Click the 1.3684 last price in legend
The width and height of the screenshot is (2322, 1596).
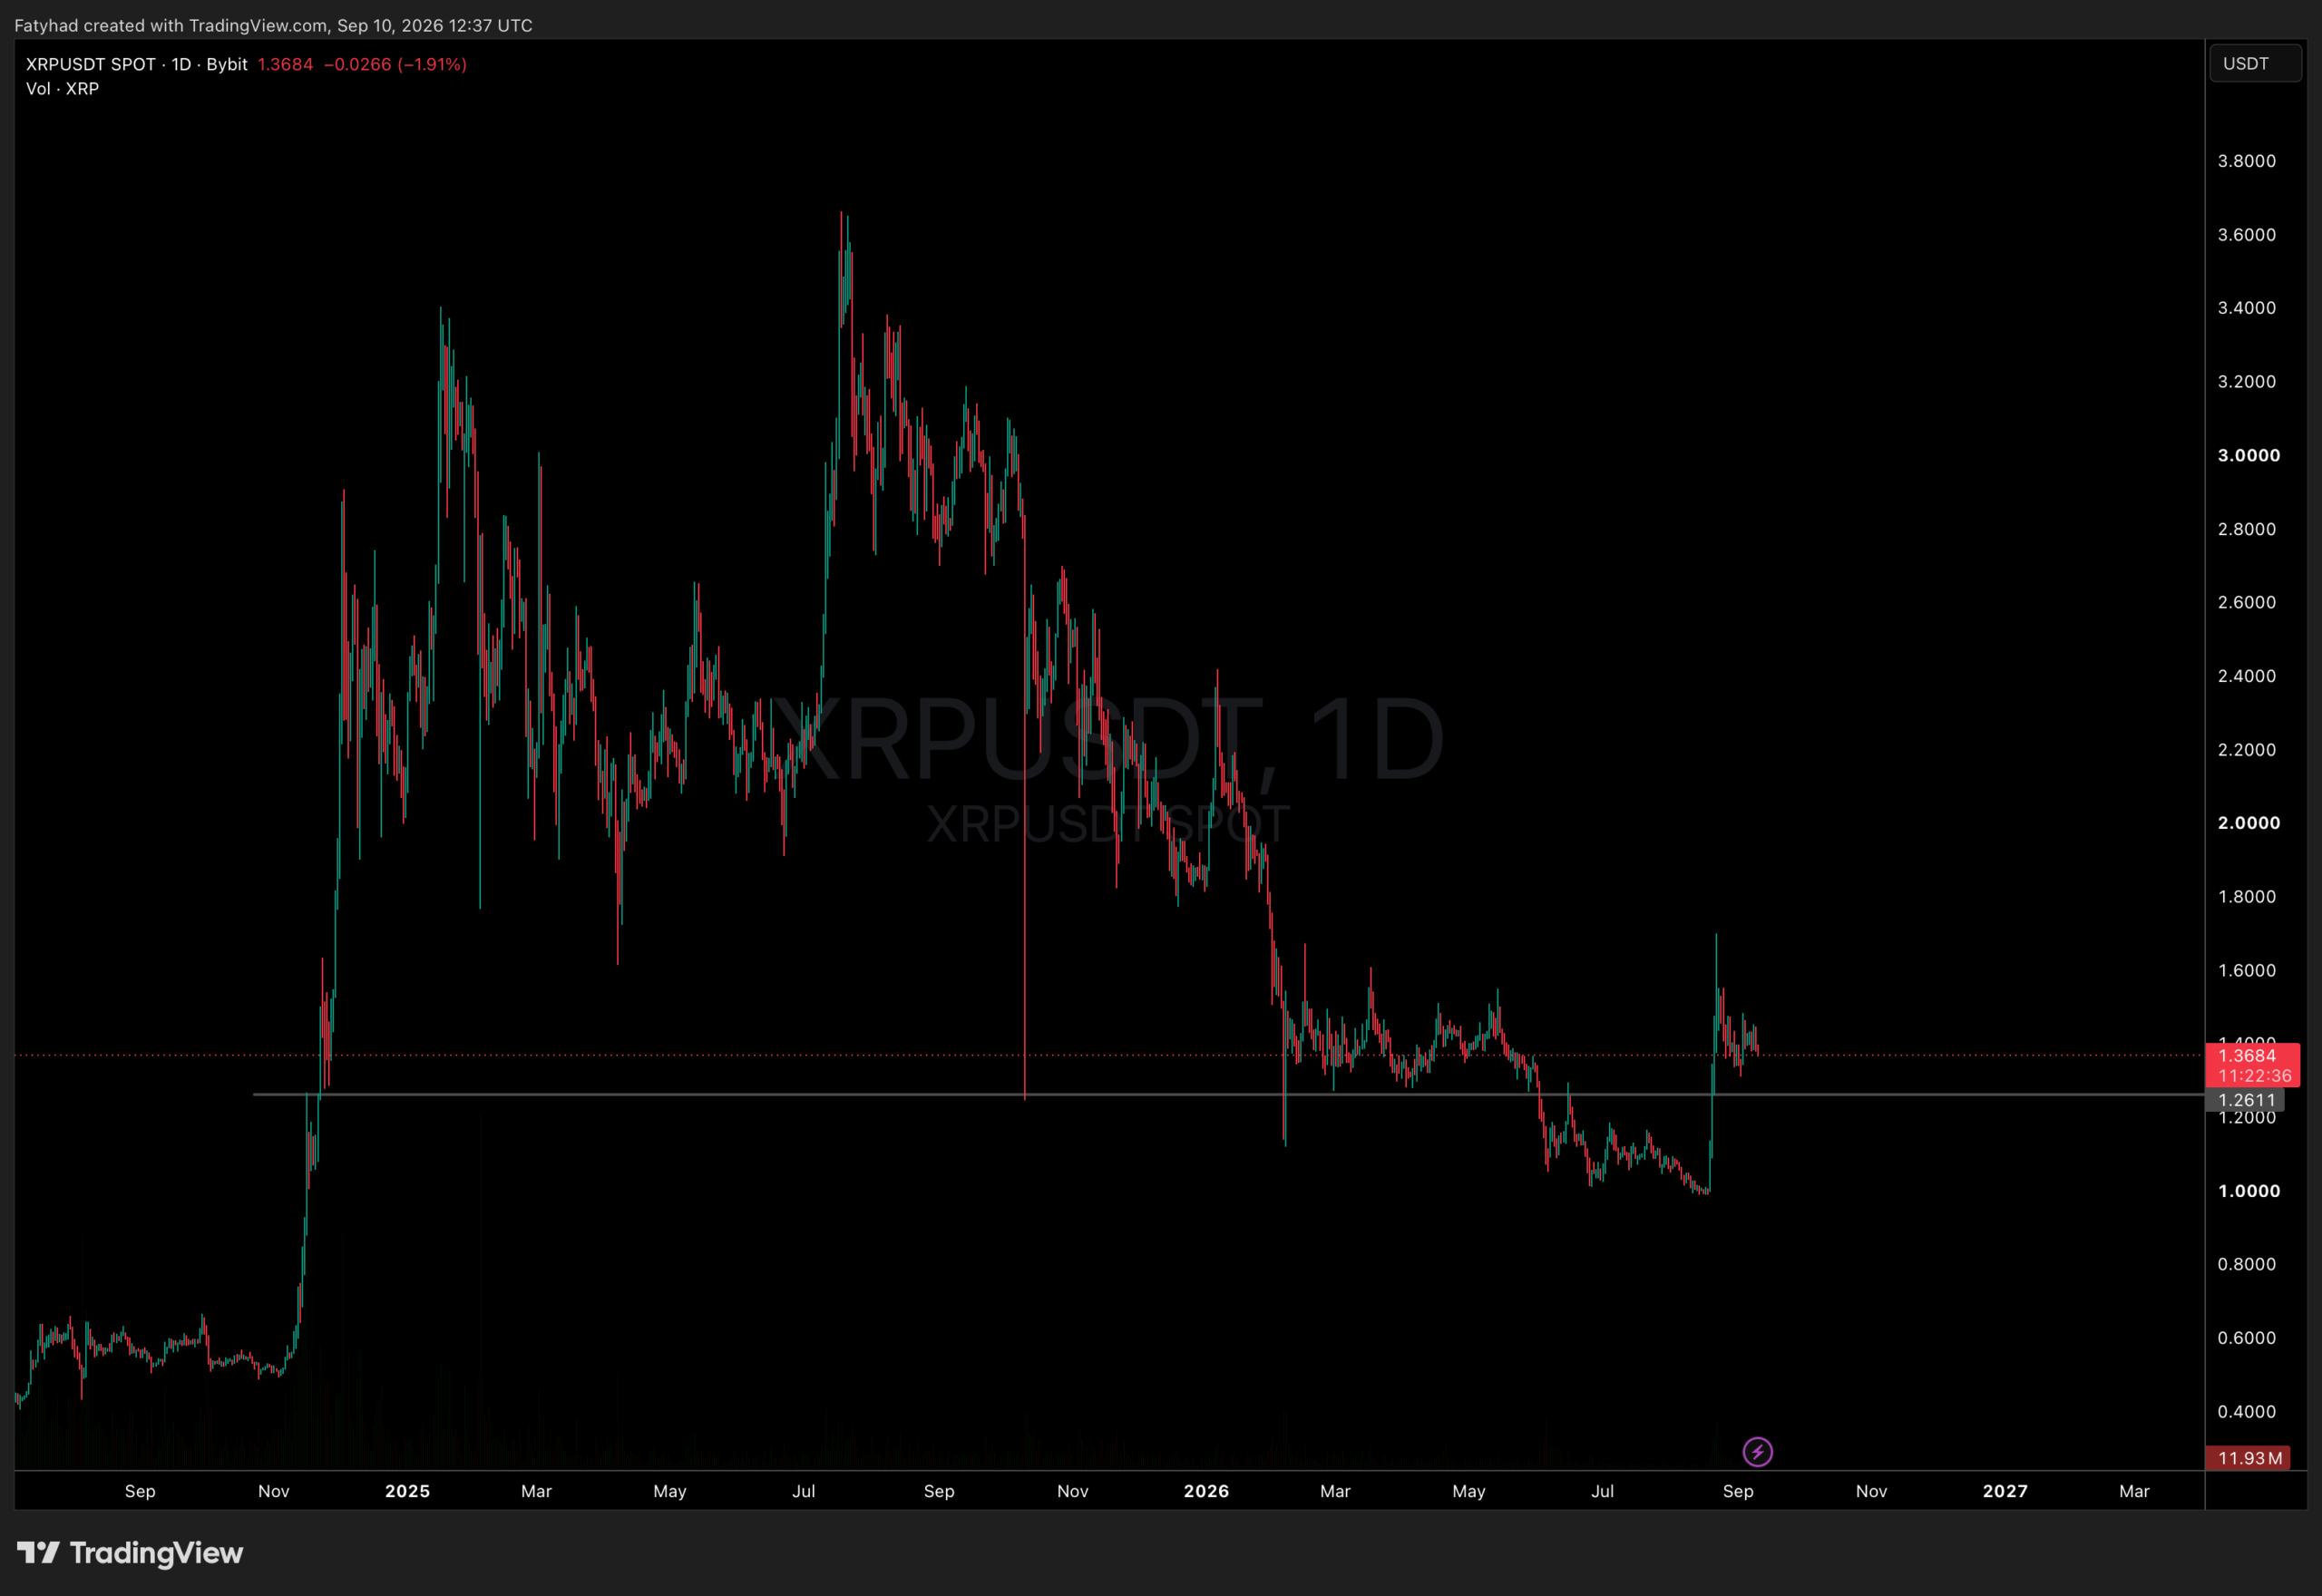[x=285, y=64]
